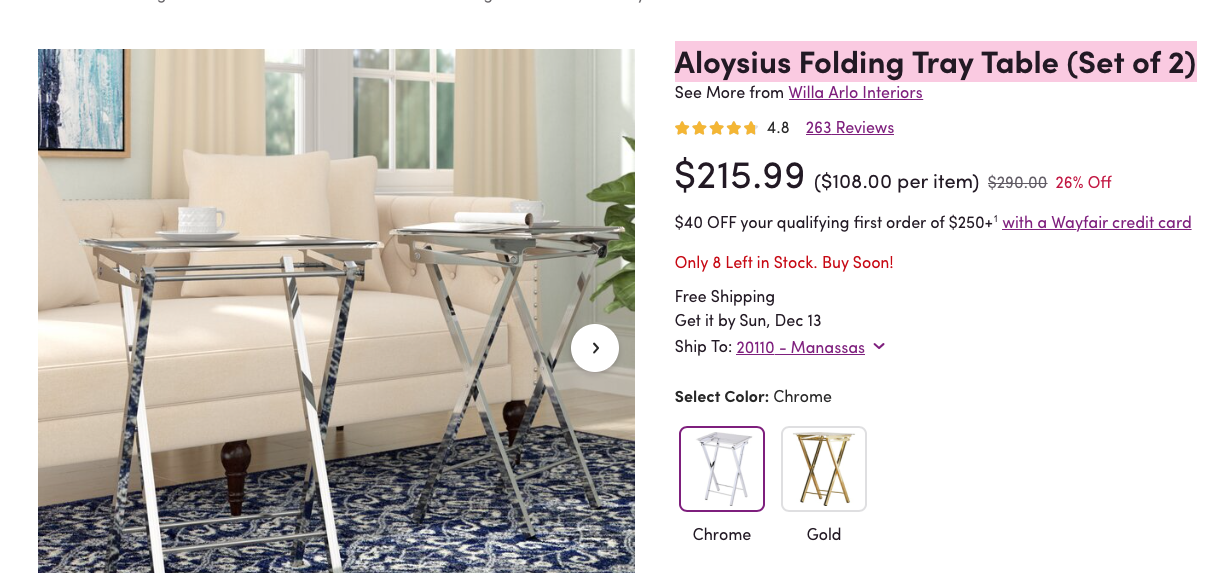Open the Willa Arlo Interiors link

[855, 93]
